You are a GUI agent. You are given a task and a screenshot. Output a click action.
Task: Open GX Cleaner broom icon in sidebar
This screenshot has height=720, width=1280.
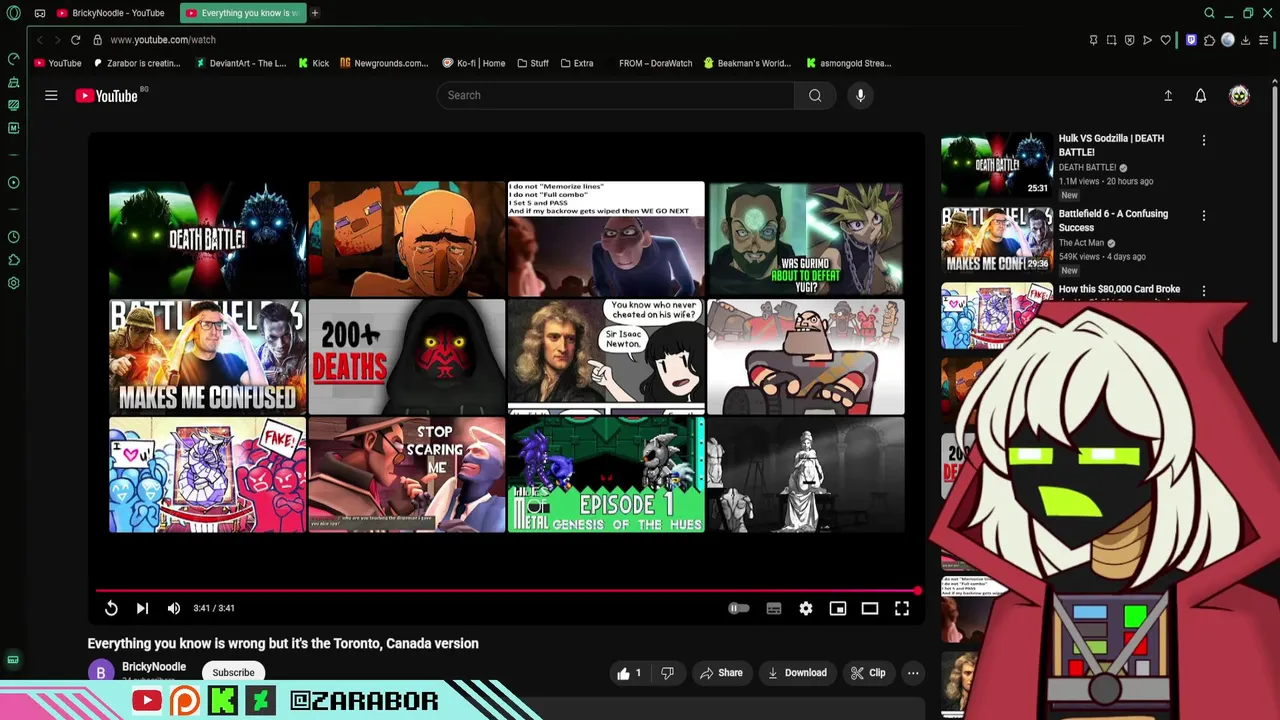(x=13, y=82)
